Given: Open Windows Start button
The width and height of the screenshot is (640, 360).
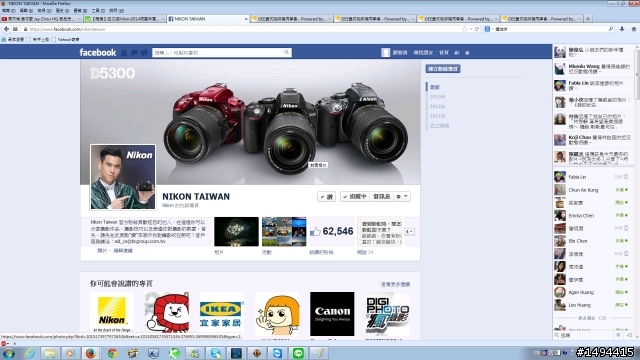Looking at the screenshot, I should 9,353.
